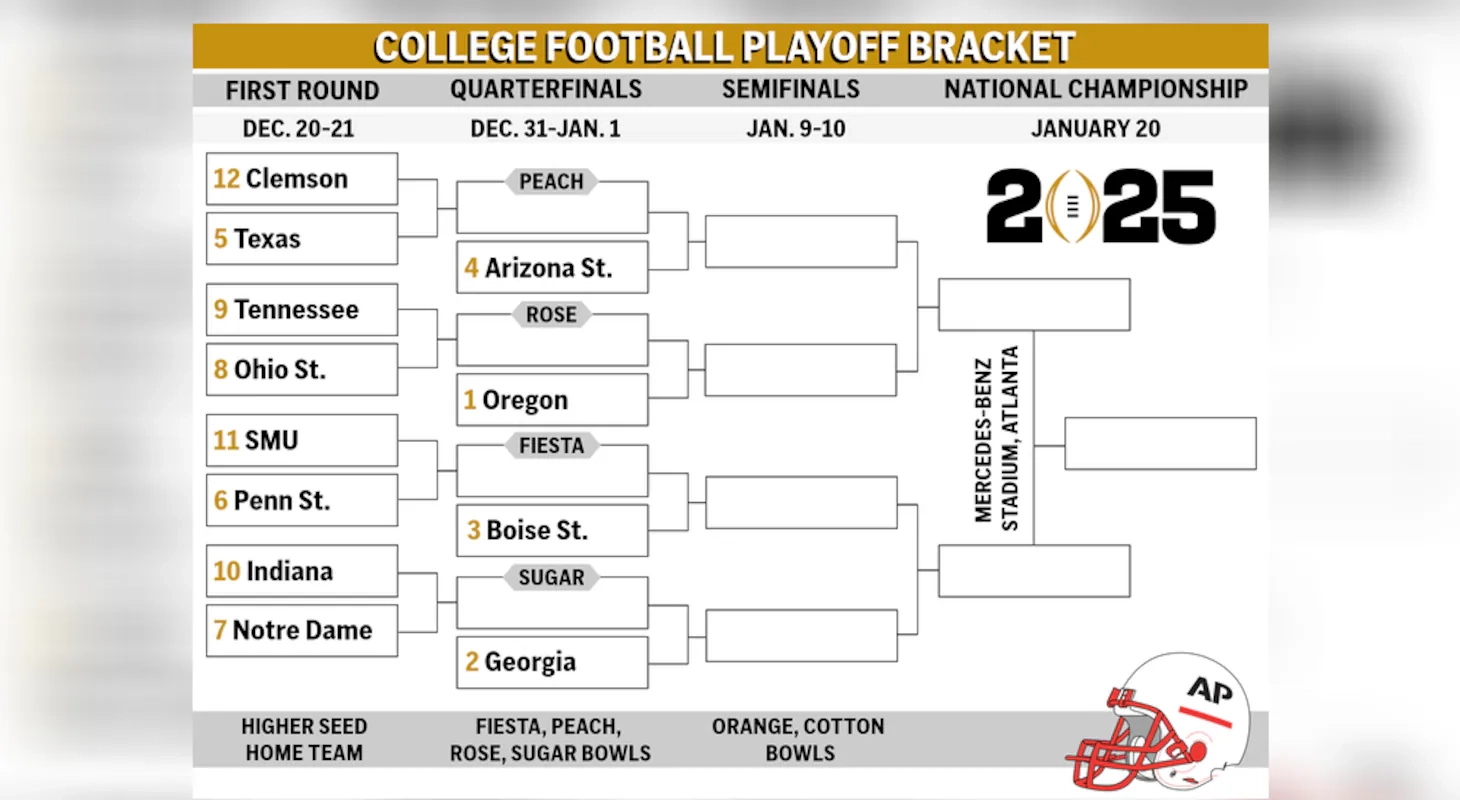1460x800 pixels.
Task: Choose the 1 Oregon quarterfinal box
Action: pos(552,400)
